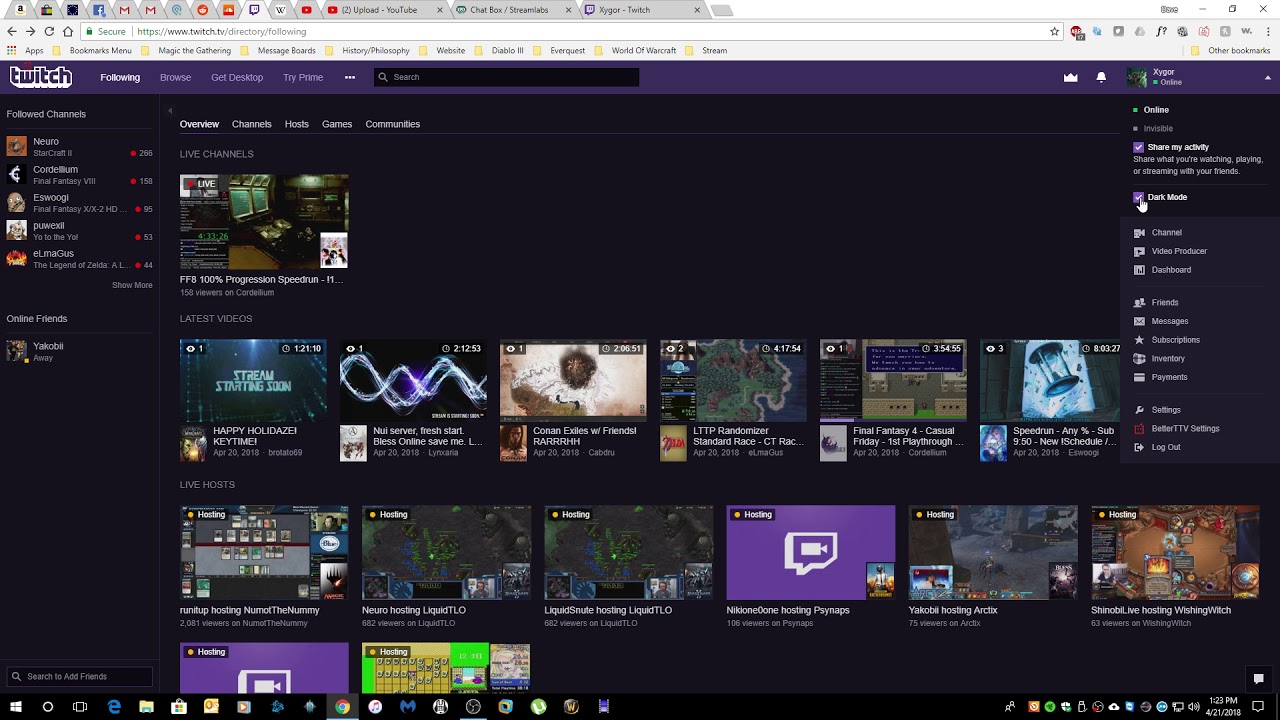The height and width of the screenshot is (720, 1280).
Task: Open HAPPY HOLIDAZE! KEYTIME! video thumbnail
Action: click(253, 380)
